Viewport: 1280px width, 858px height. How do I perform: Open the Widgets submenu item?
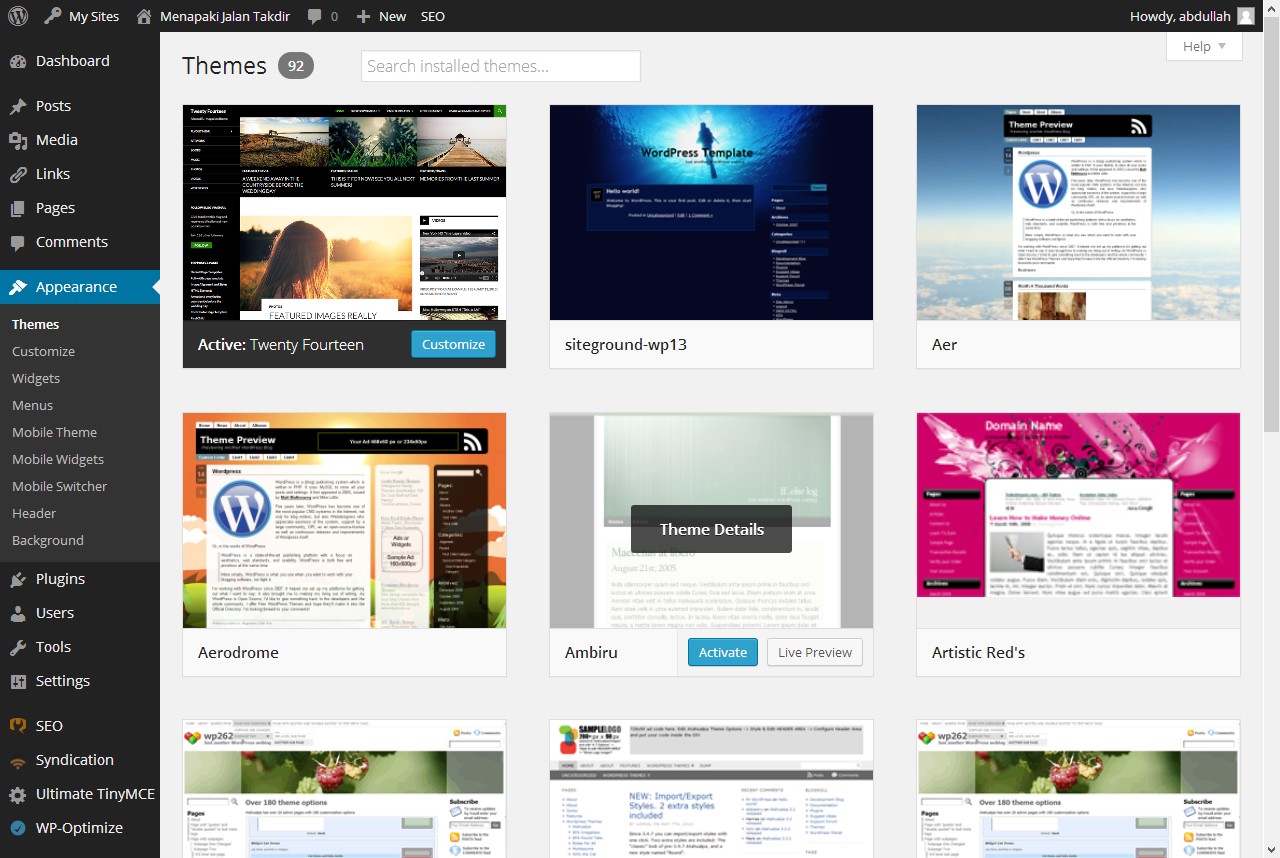coord(36,378)
